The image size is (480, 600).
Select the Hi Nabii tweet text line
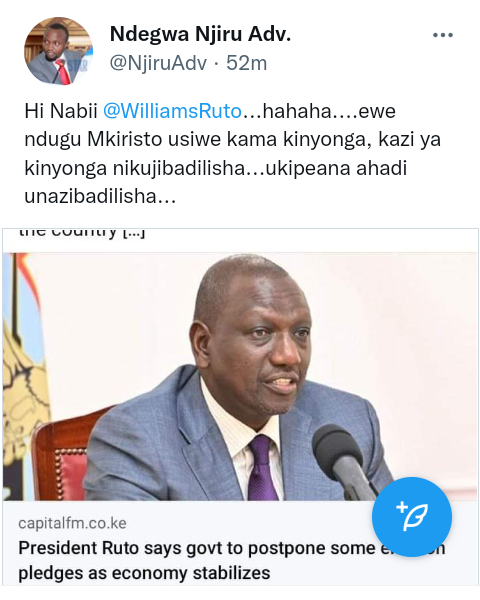(x=210, y=111)
